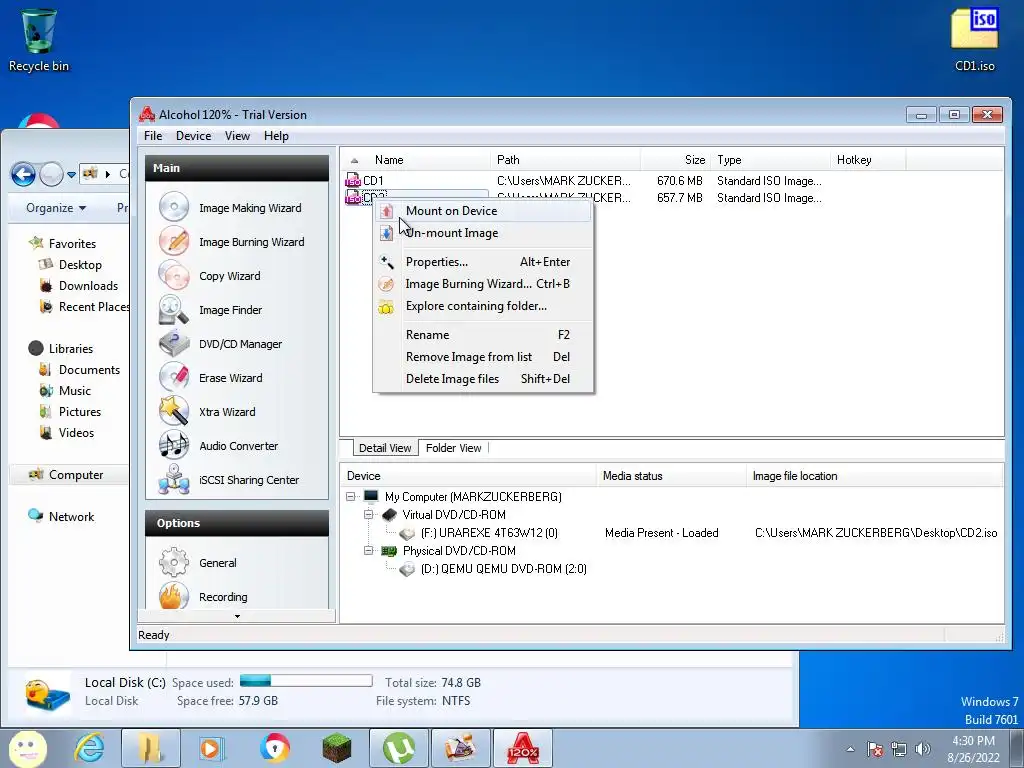
Task: Open CD1.iso file on desktop
Action: 974,39
